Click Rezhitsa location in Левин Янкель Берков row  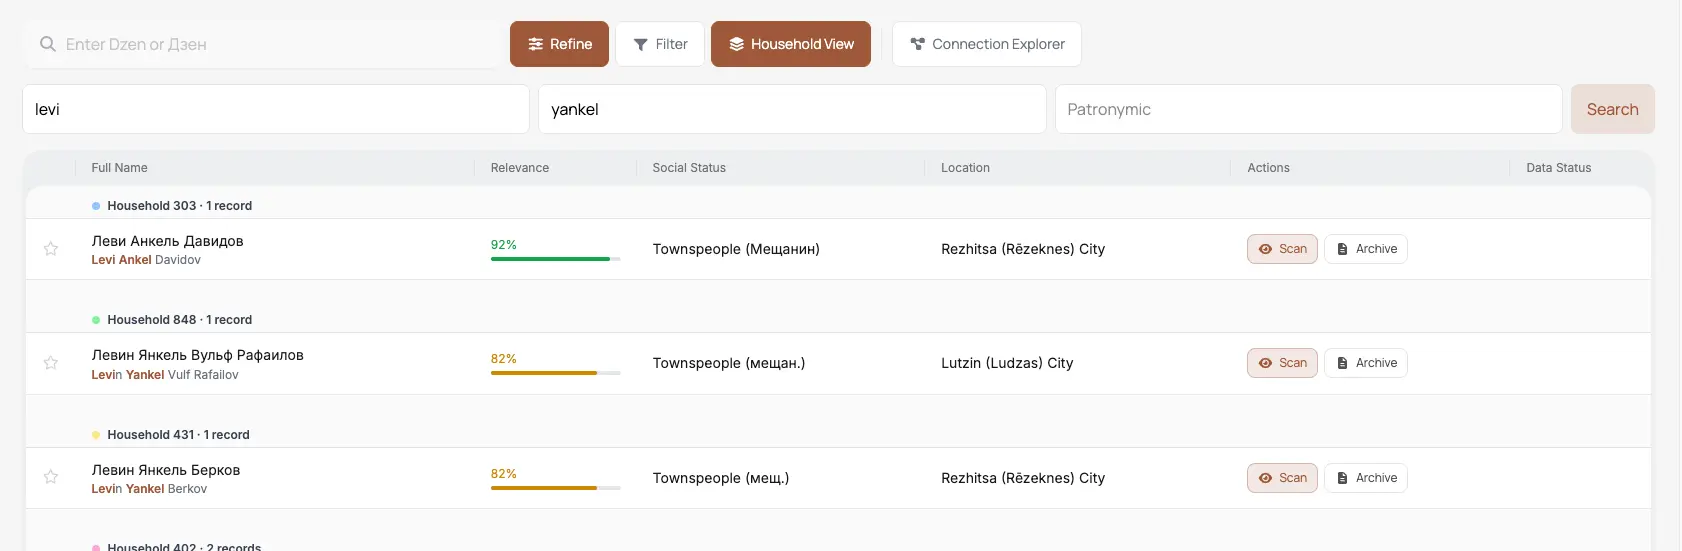(x=1023, y=478)
